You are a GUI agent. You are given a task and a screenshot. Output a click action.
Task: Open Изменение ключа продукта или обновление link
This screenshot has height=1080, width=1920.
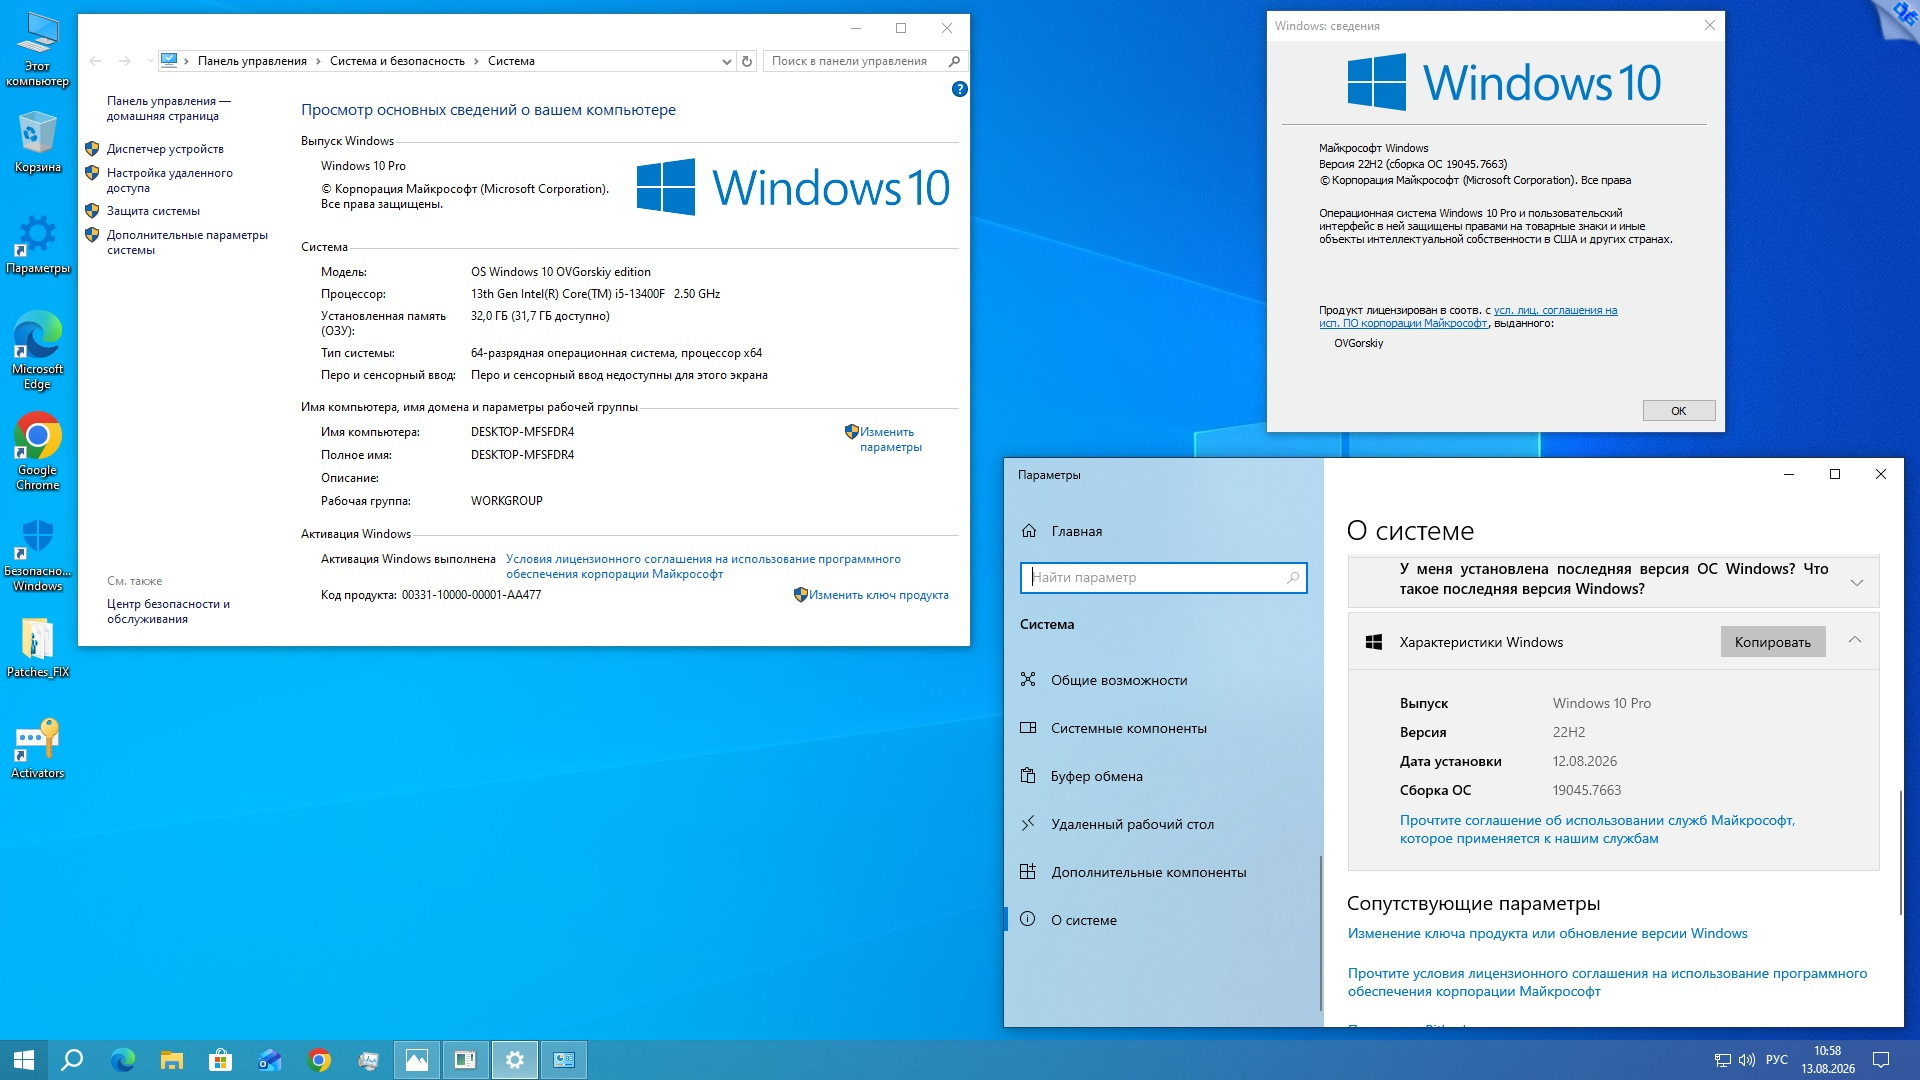click(1547, 933)
